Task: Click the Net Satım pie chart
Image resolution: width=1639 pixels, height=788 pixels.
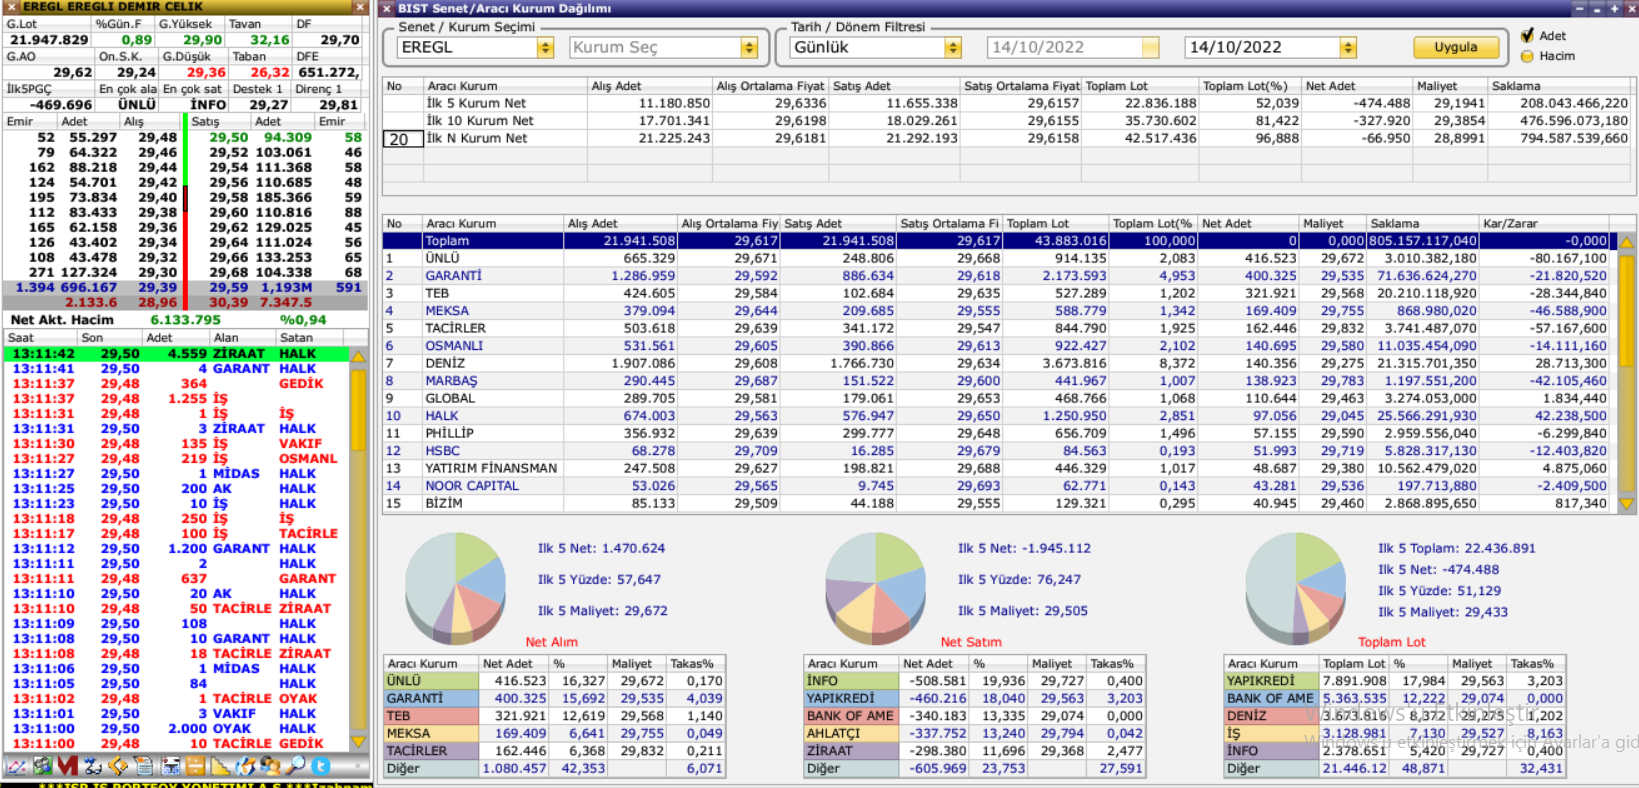Action: point(875,589)
